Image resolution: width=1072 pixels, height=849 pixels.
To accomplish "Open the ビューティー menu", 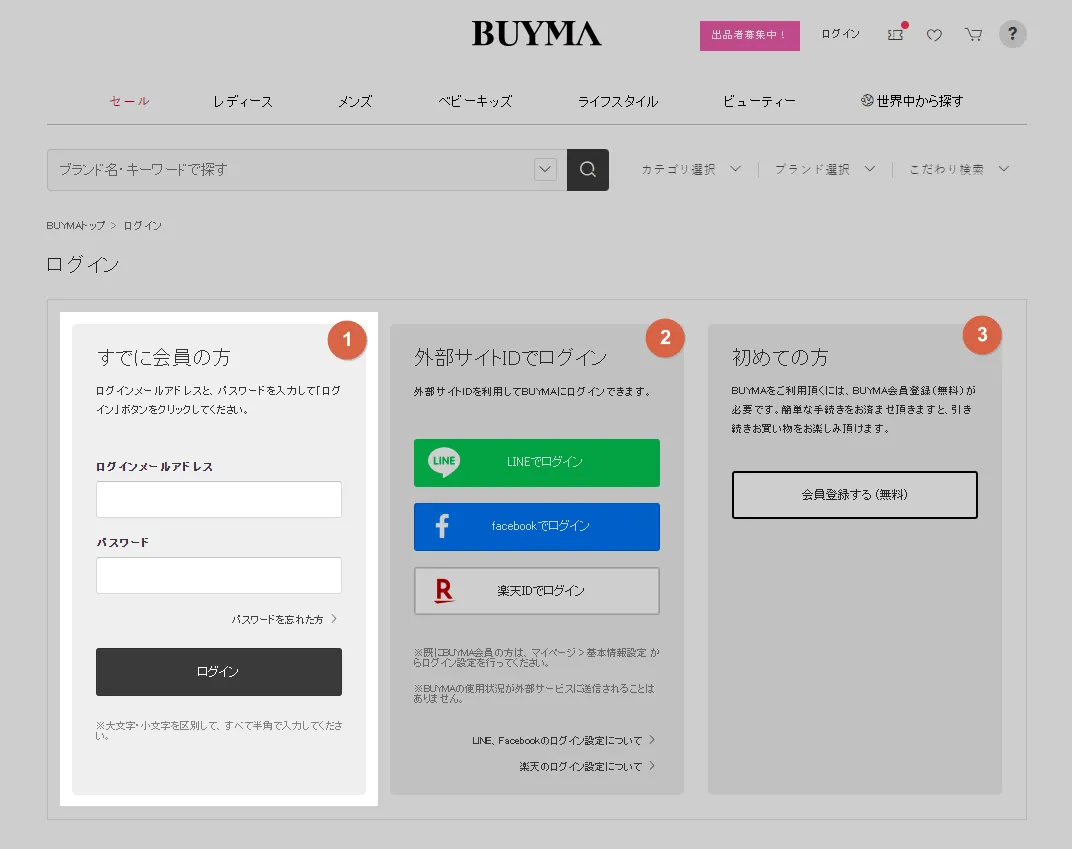I will (x=759, y=101).
